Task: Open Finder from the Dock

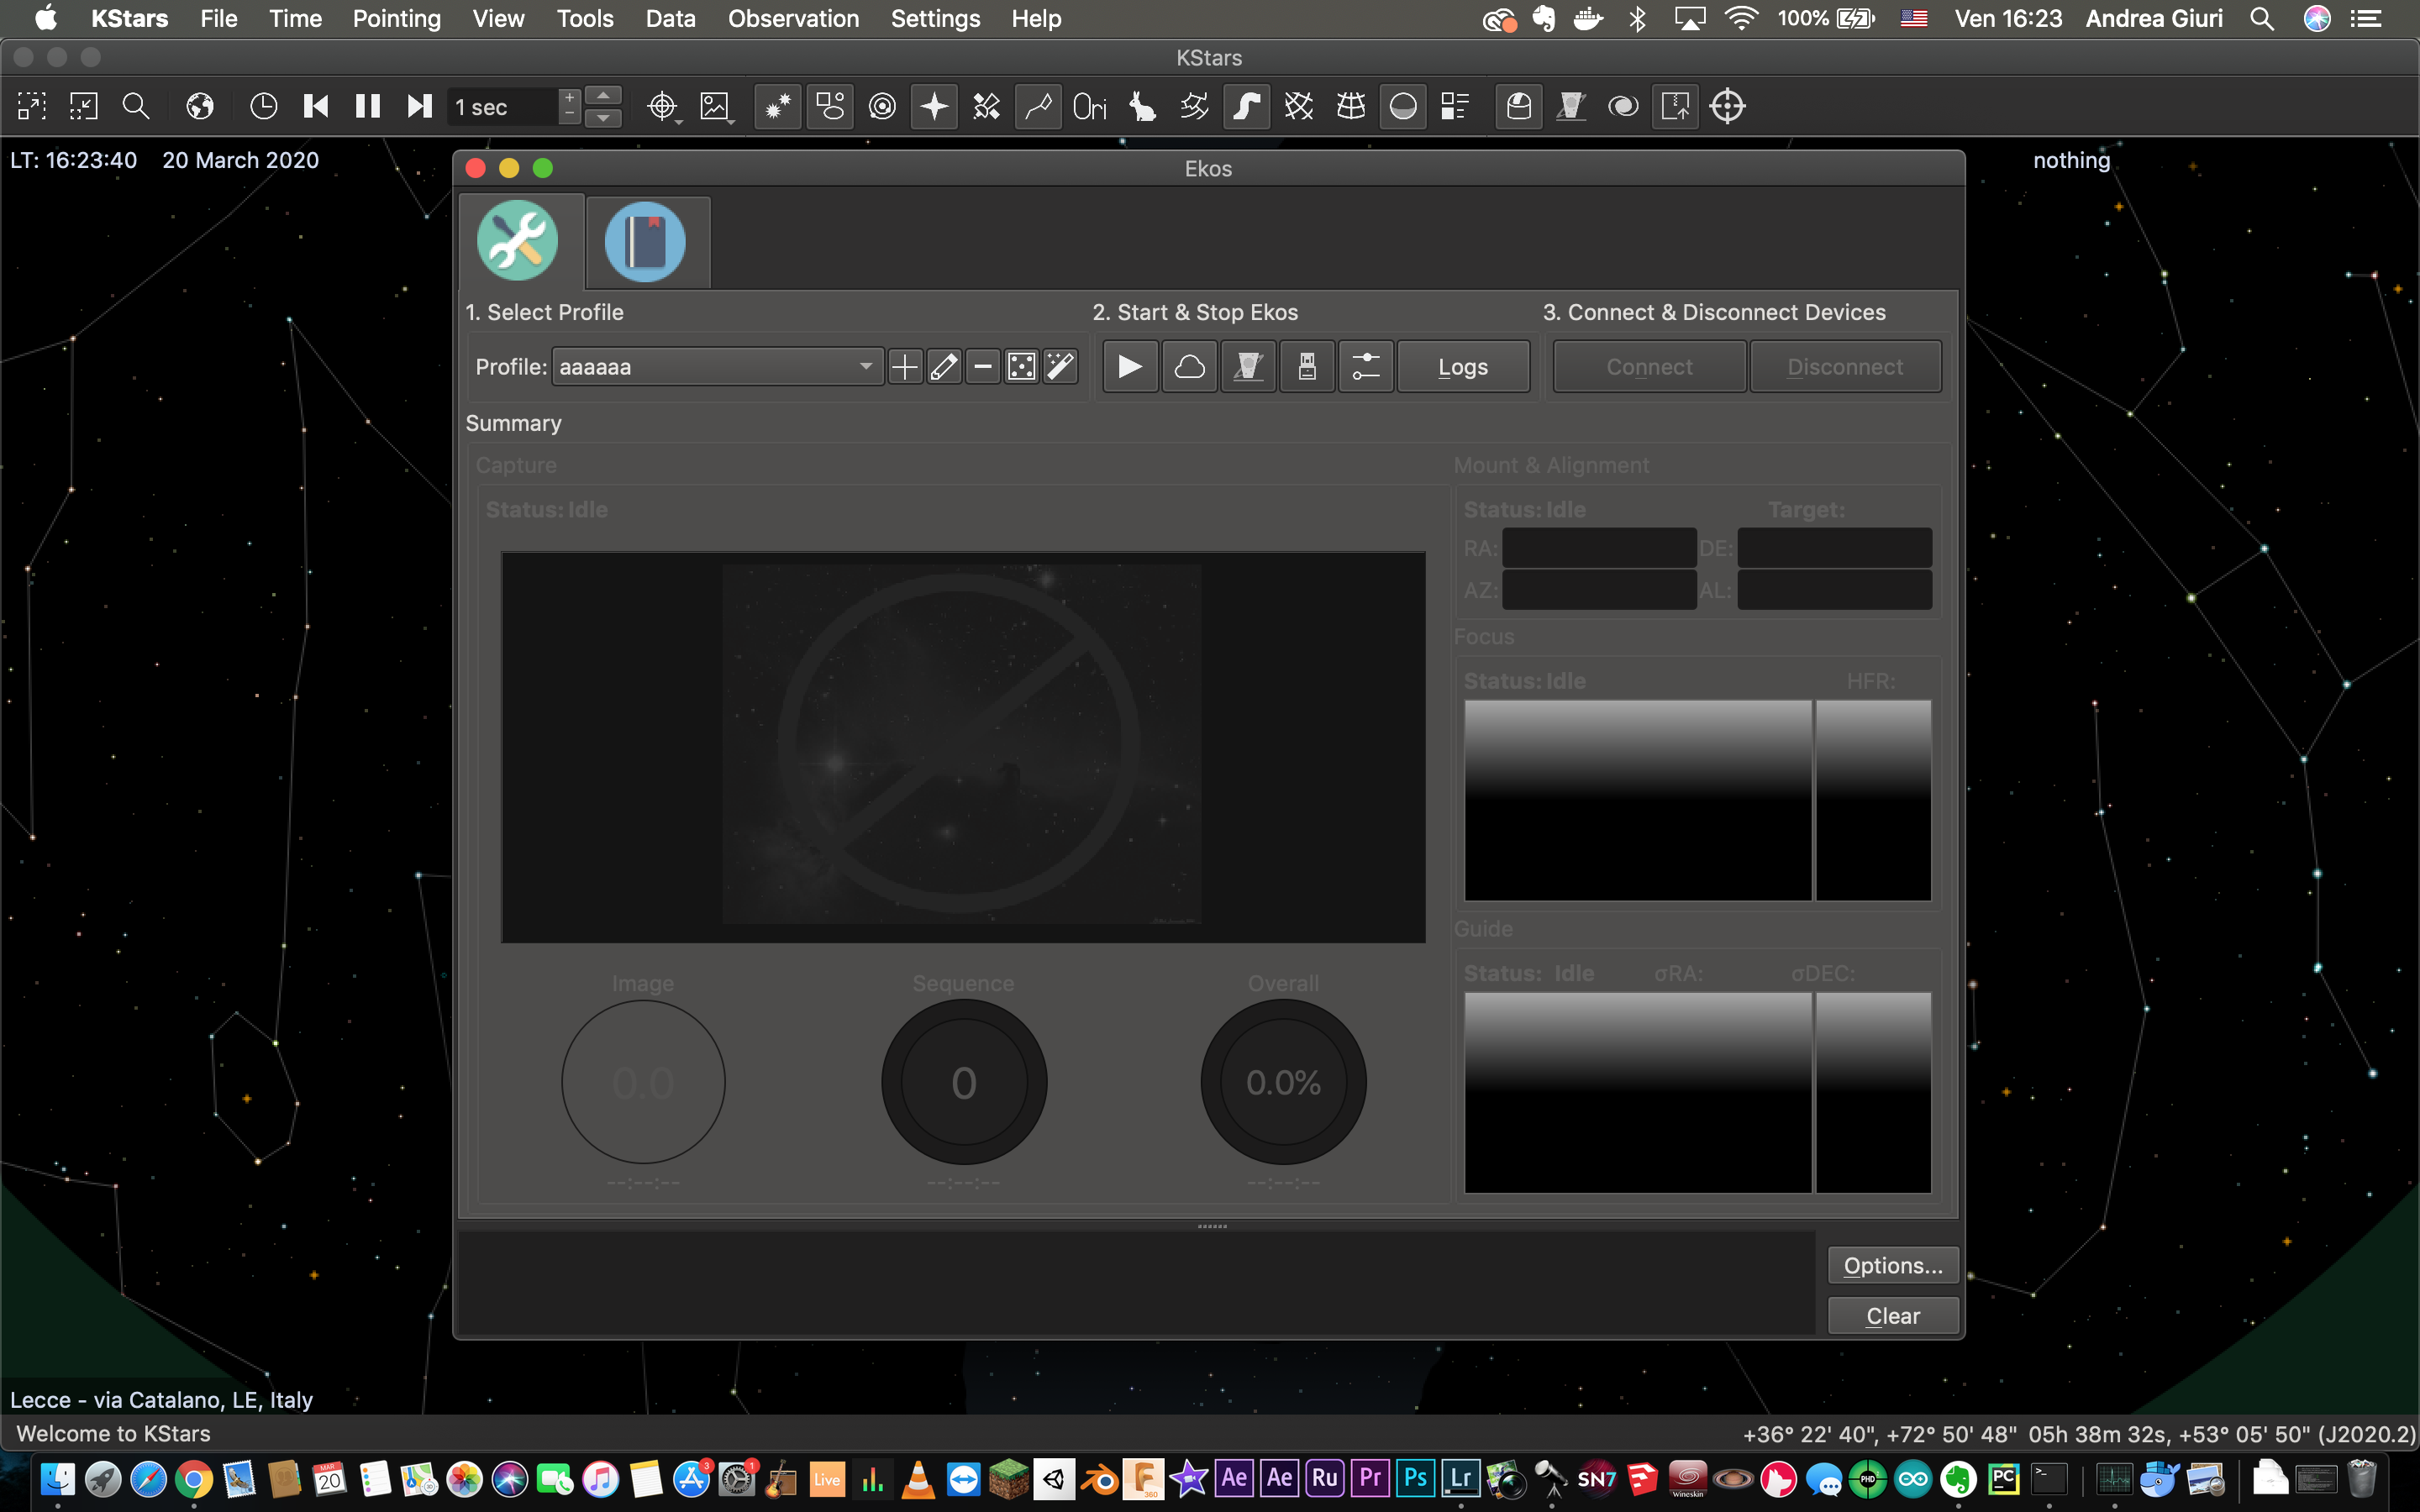Action: tap(57, 1479)
